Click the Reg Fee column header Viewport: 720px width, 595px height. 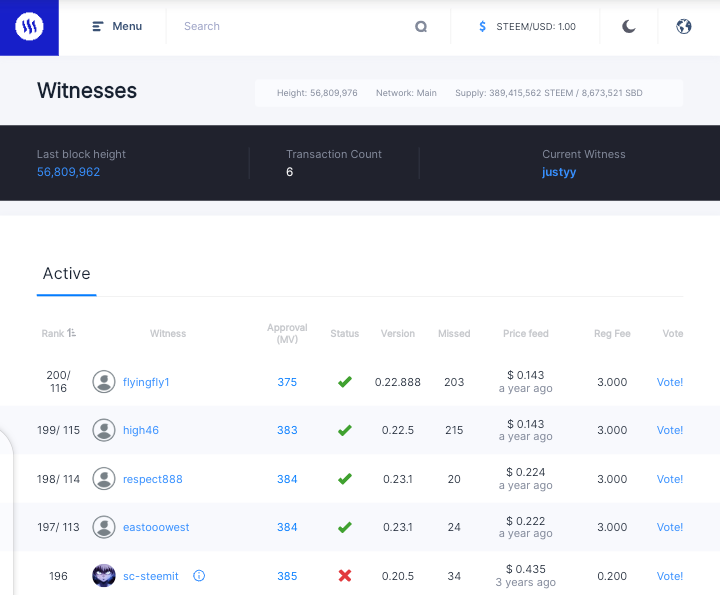point(612,334)
